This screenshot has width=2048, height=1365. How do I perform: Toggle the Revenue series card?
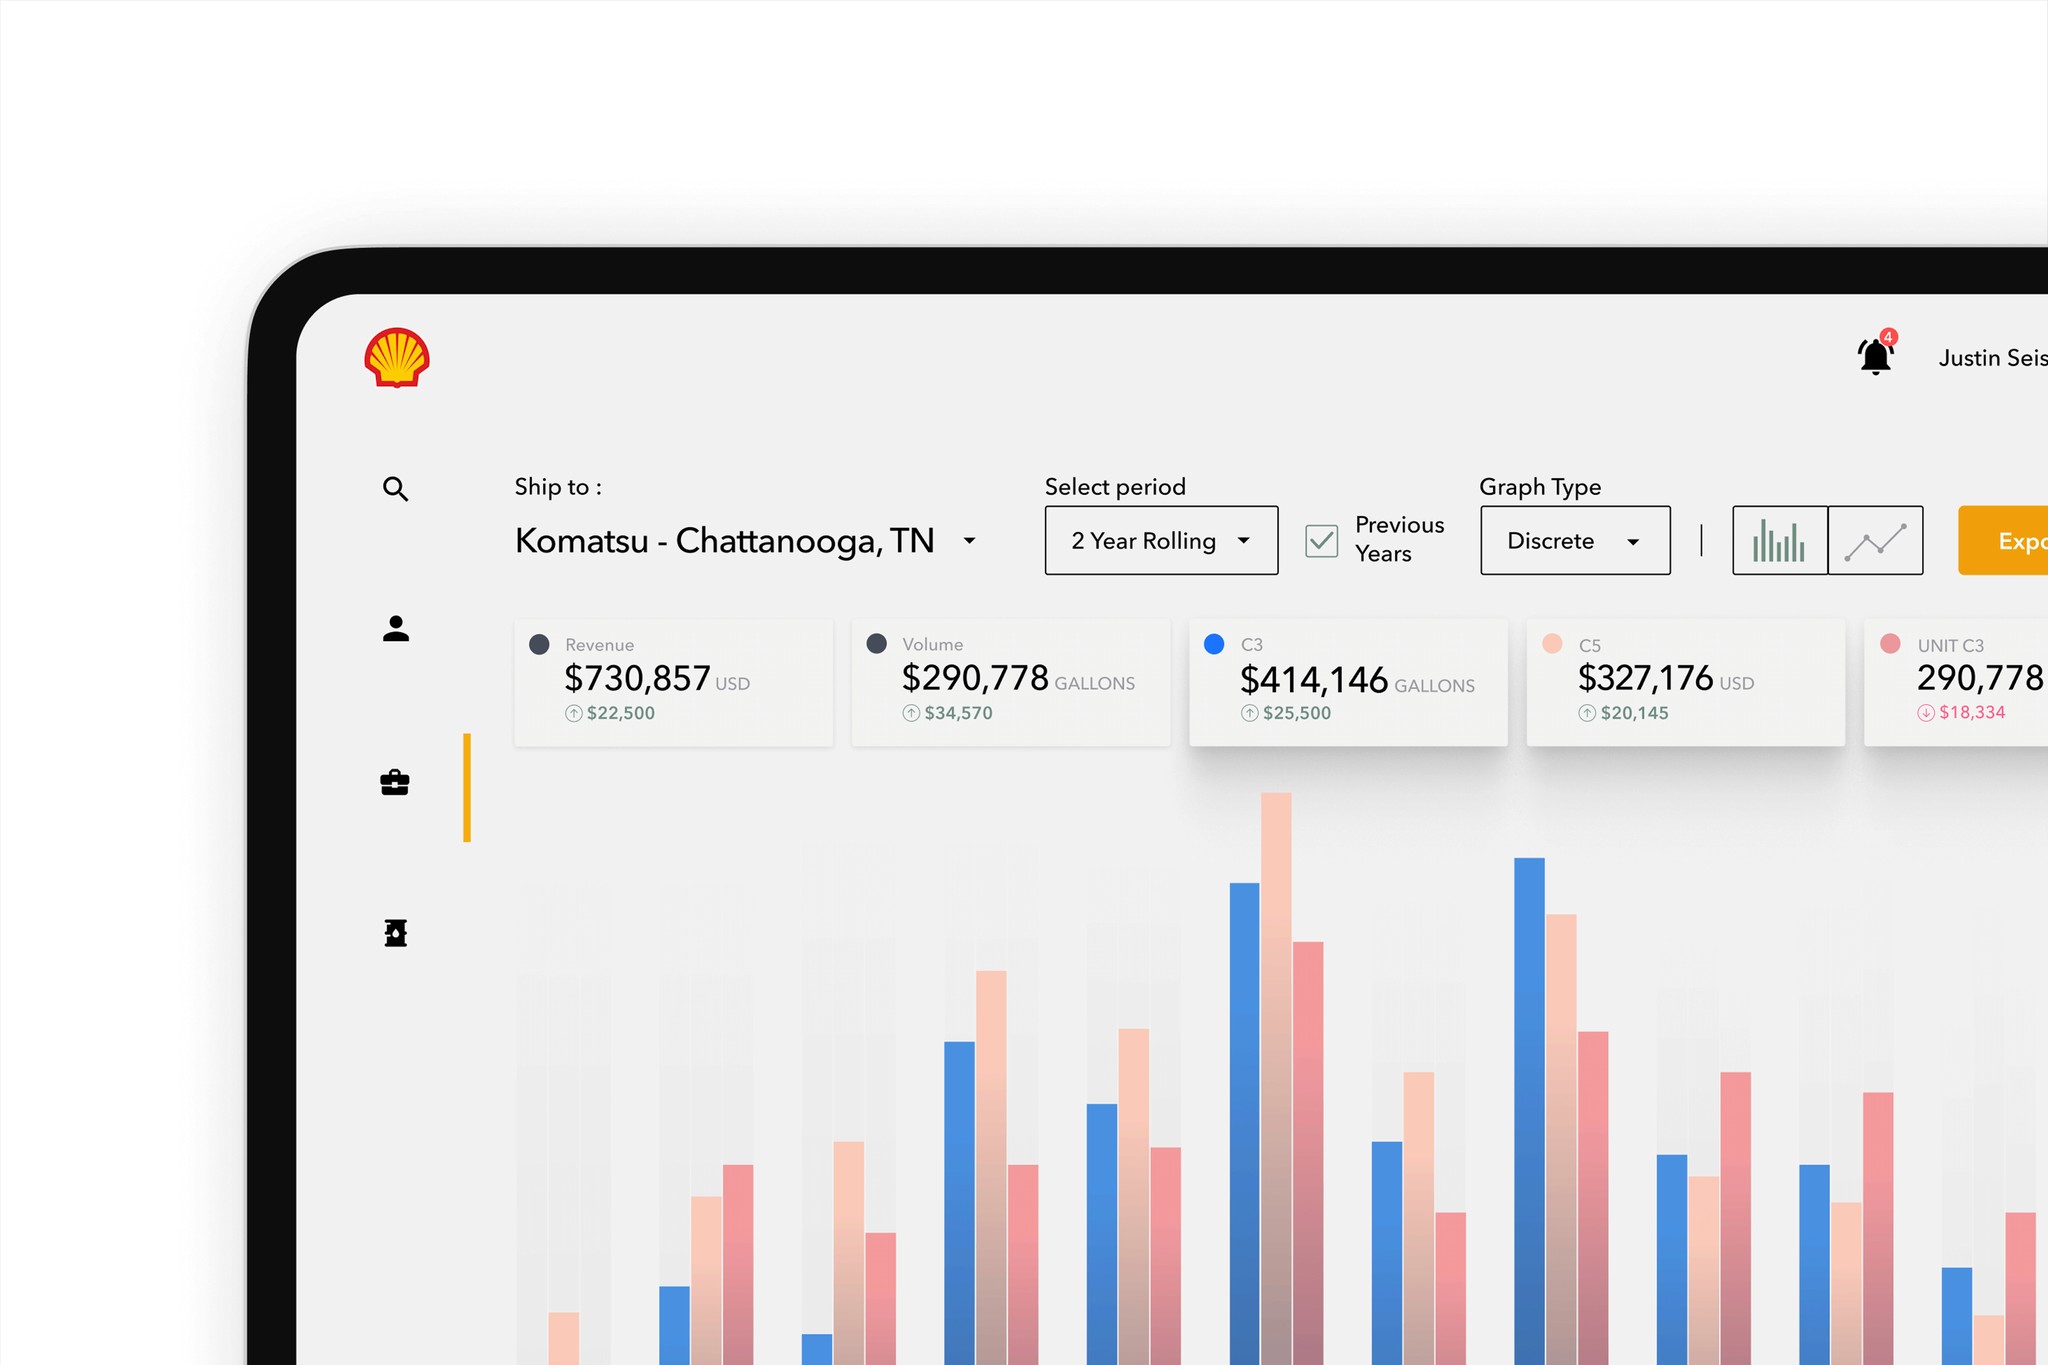[673, 682]
